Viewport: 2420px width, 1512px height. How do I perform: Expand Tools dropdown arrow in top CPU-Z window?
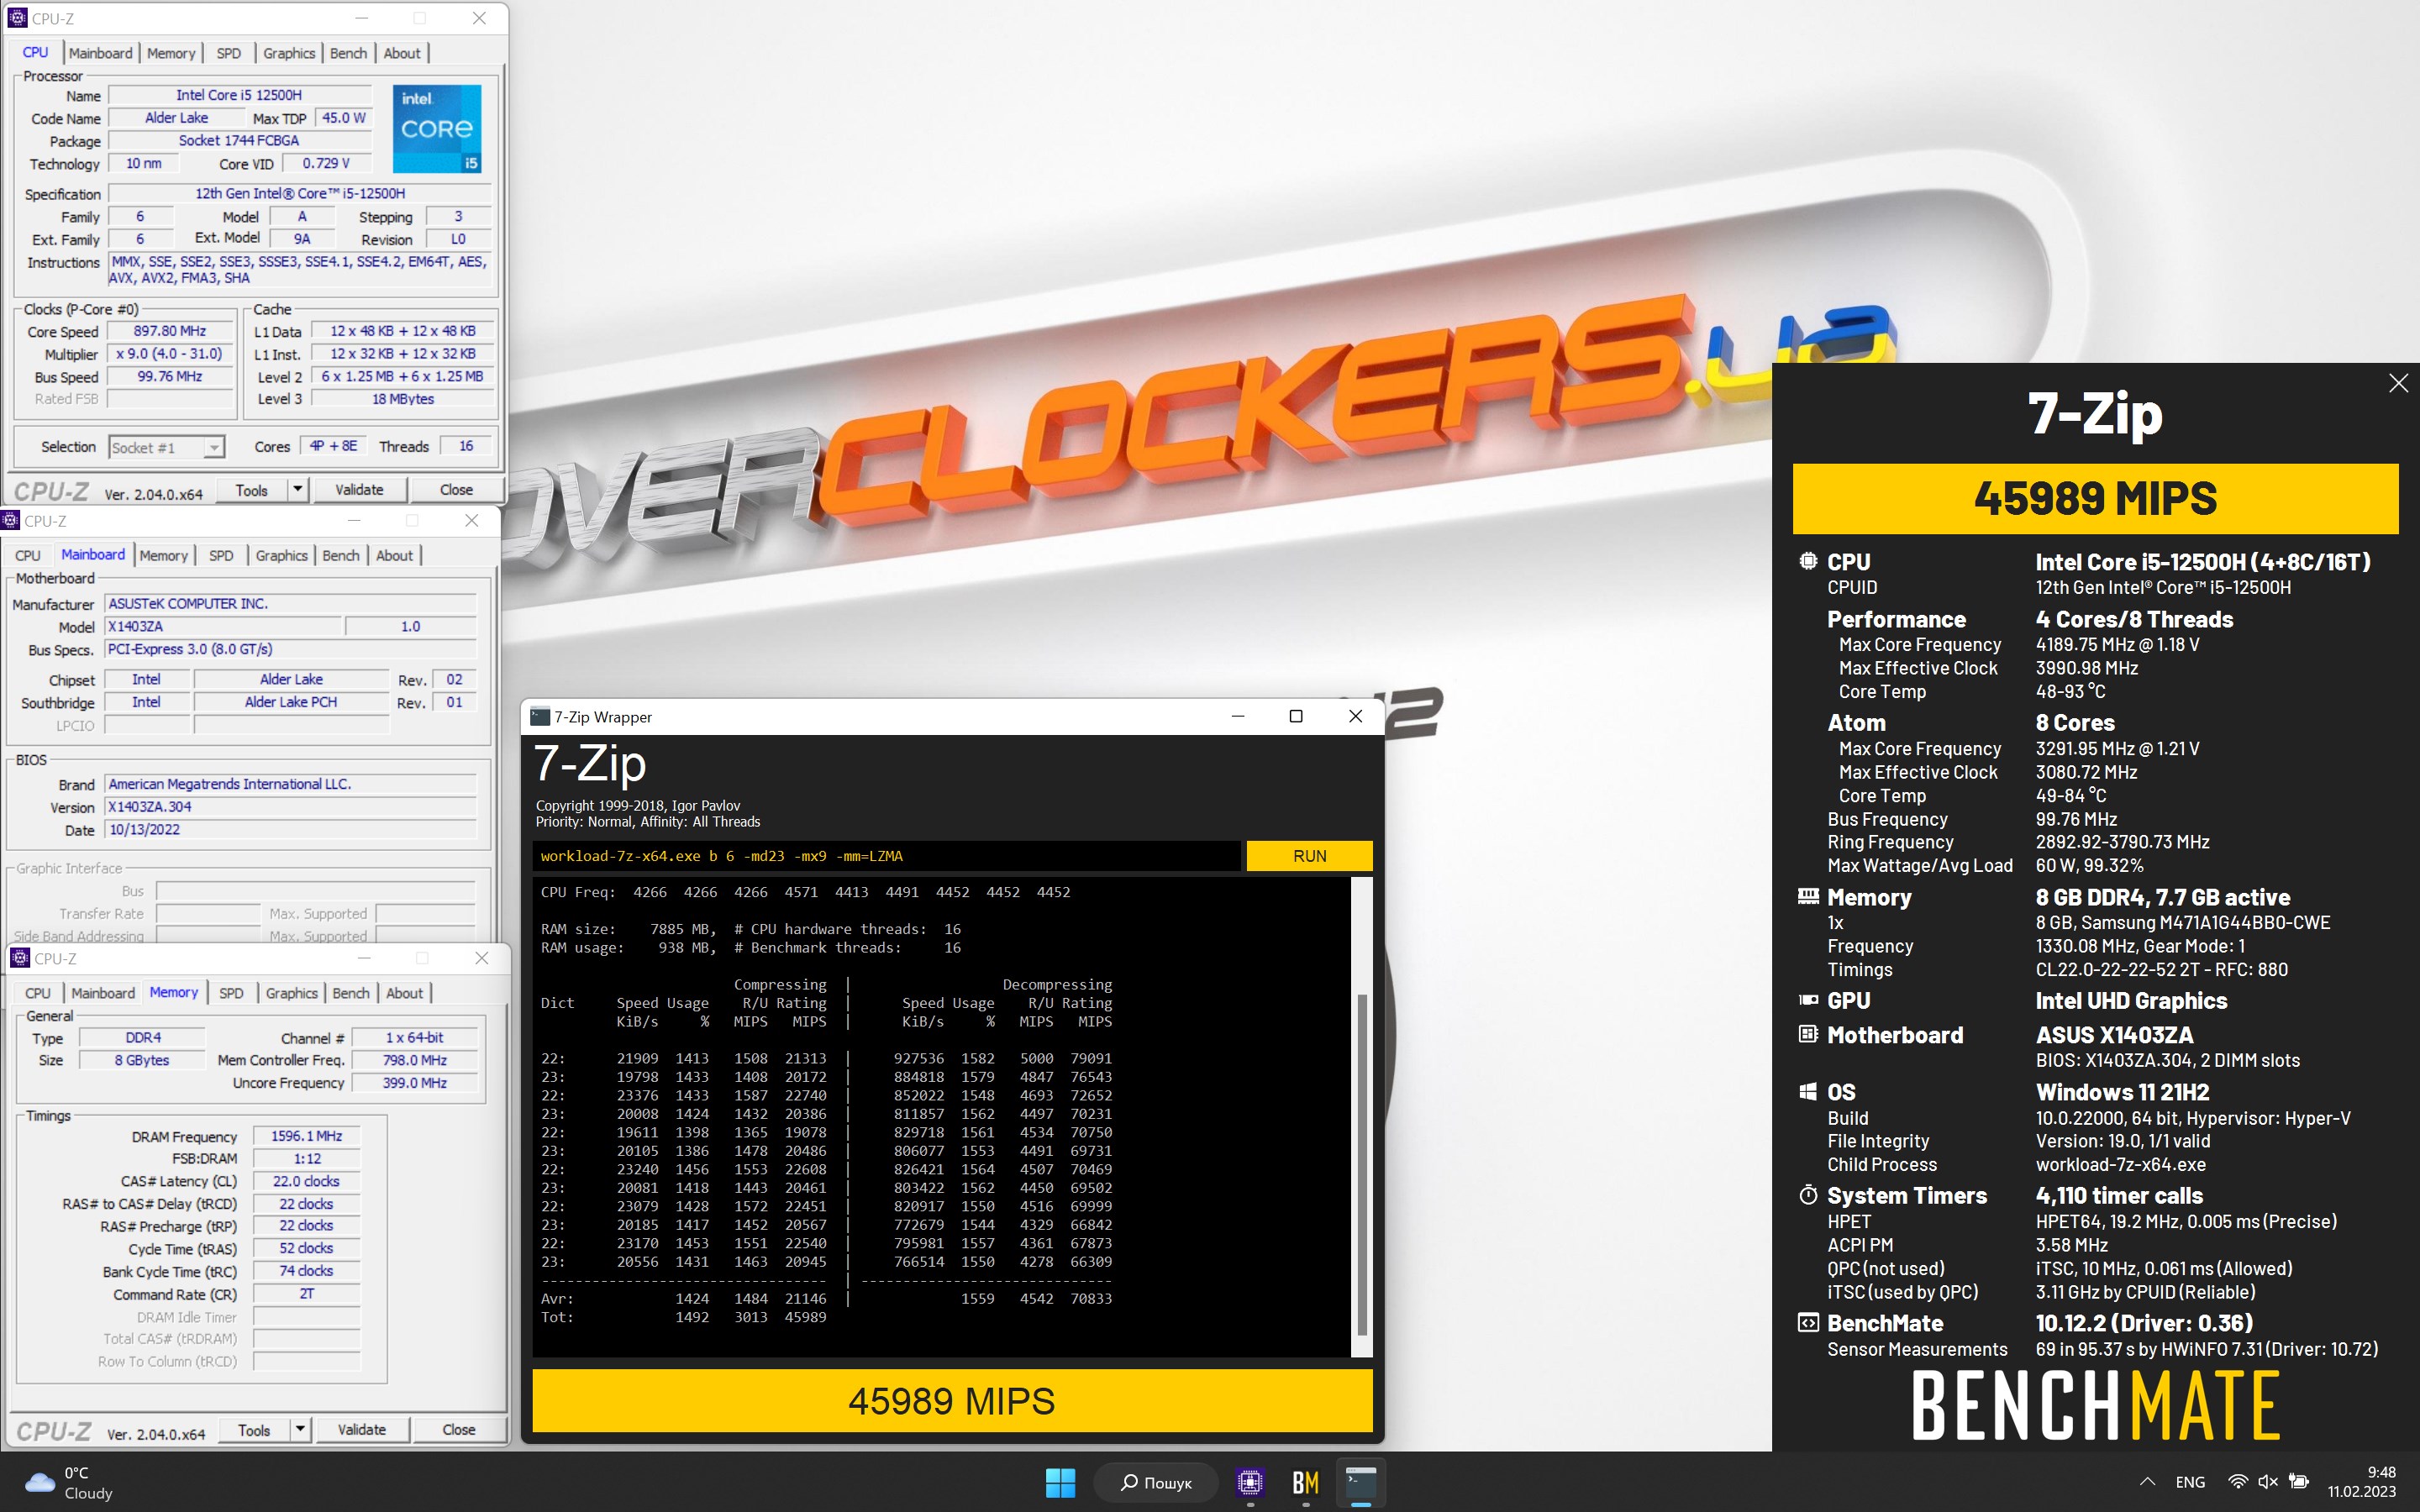[x=297, y=490]
